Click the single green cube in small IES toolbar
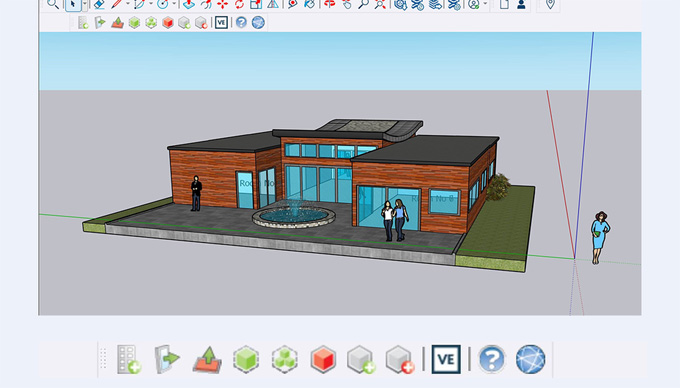Viewport: 680px width, 388px height. click(134, 23)
